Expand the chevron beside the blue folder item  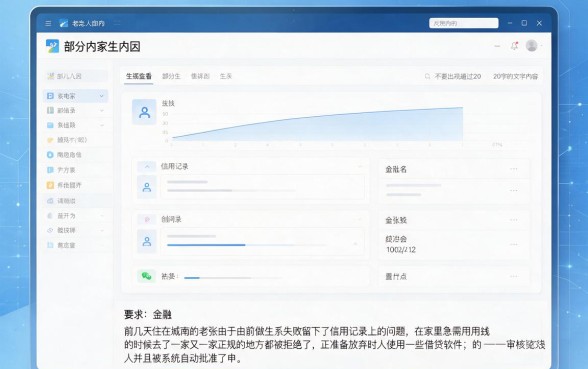coord(102,125)
